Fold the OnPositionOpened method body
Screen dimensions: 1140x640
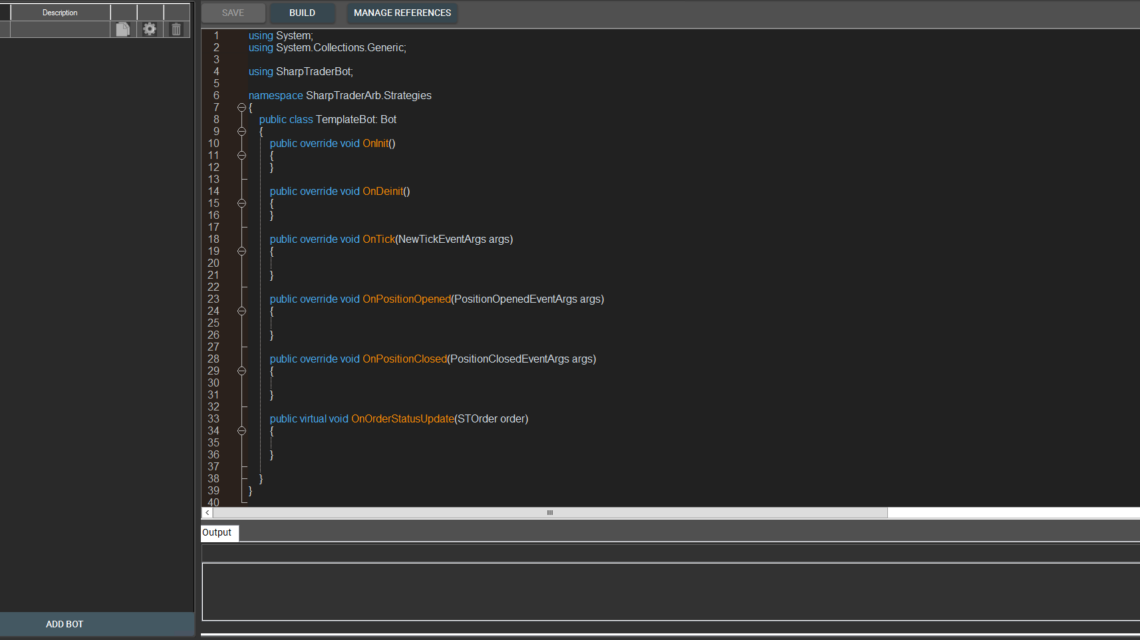[241, 311]
